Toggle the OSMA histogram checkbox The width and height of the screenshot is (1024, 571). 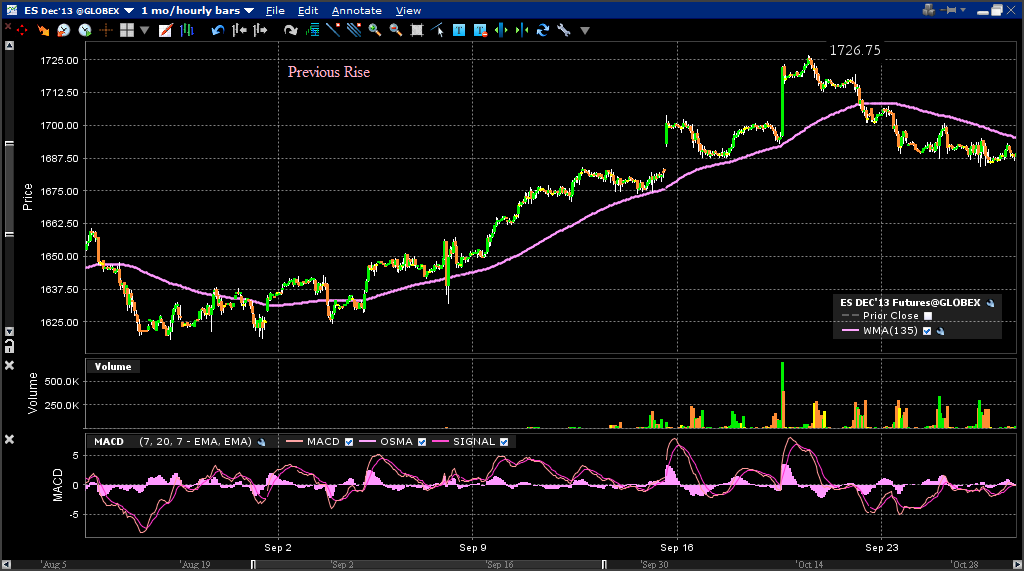pyautogui.click(x=422, y=442)
